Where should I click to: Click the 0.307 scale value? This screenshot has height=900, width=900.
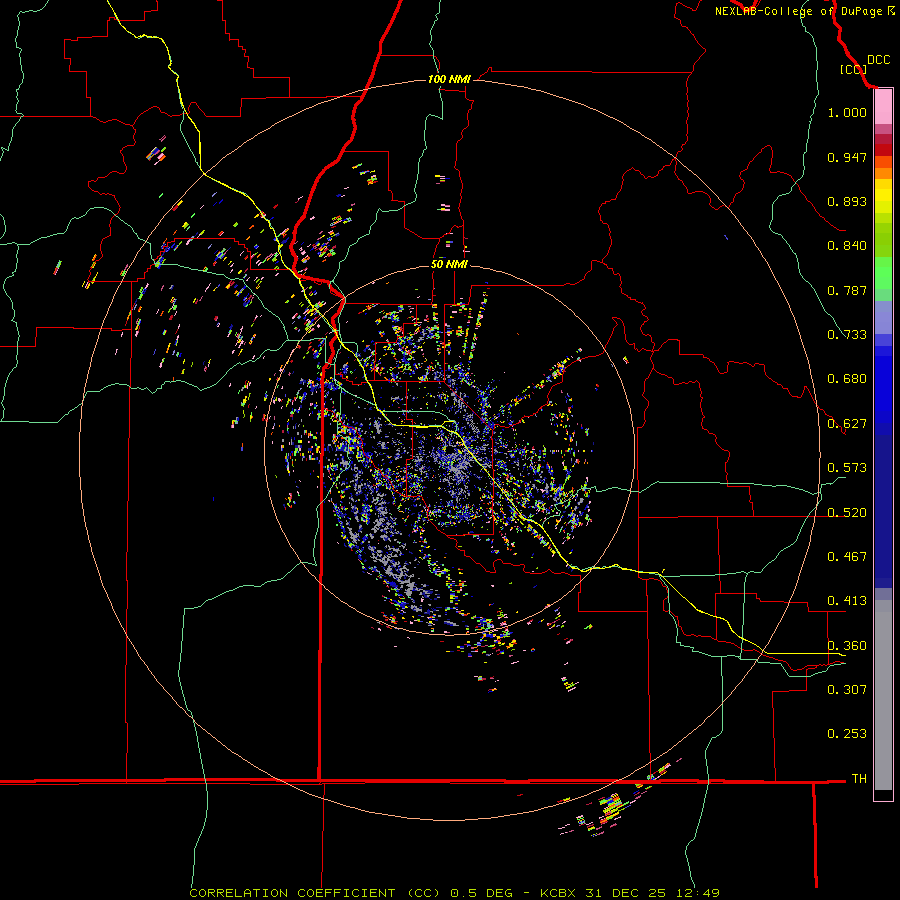coord(847,690)
